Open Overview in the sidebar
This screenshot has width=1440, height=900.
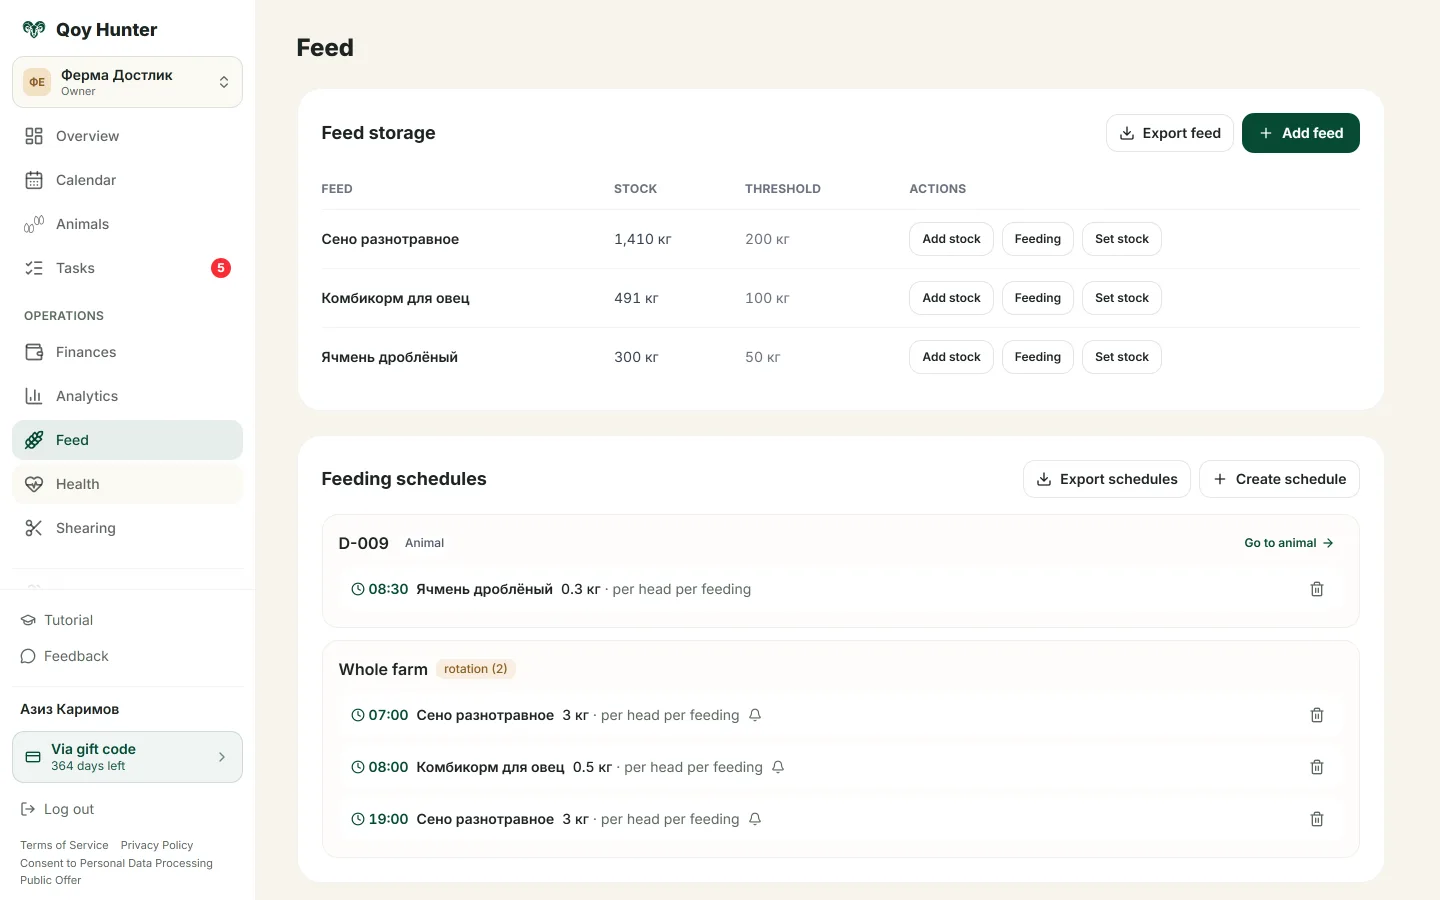127,136
